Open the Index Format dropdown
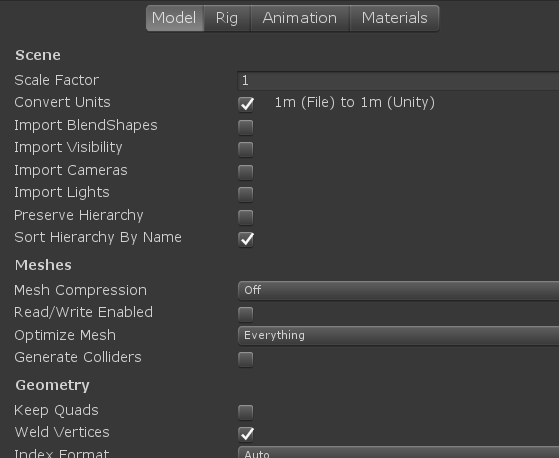This screenshot has height=458, width=559. coord(398,452)
